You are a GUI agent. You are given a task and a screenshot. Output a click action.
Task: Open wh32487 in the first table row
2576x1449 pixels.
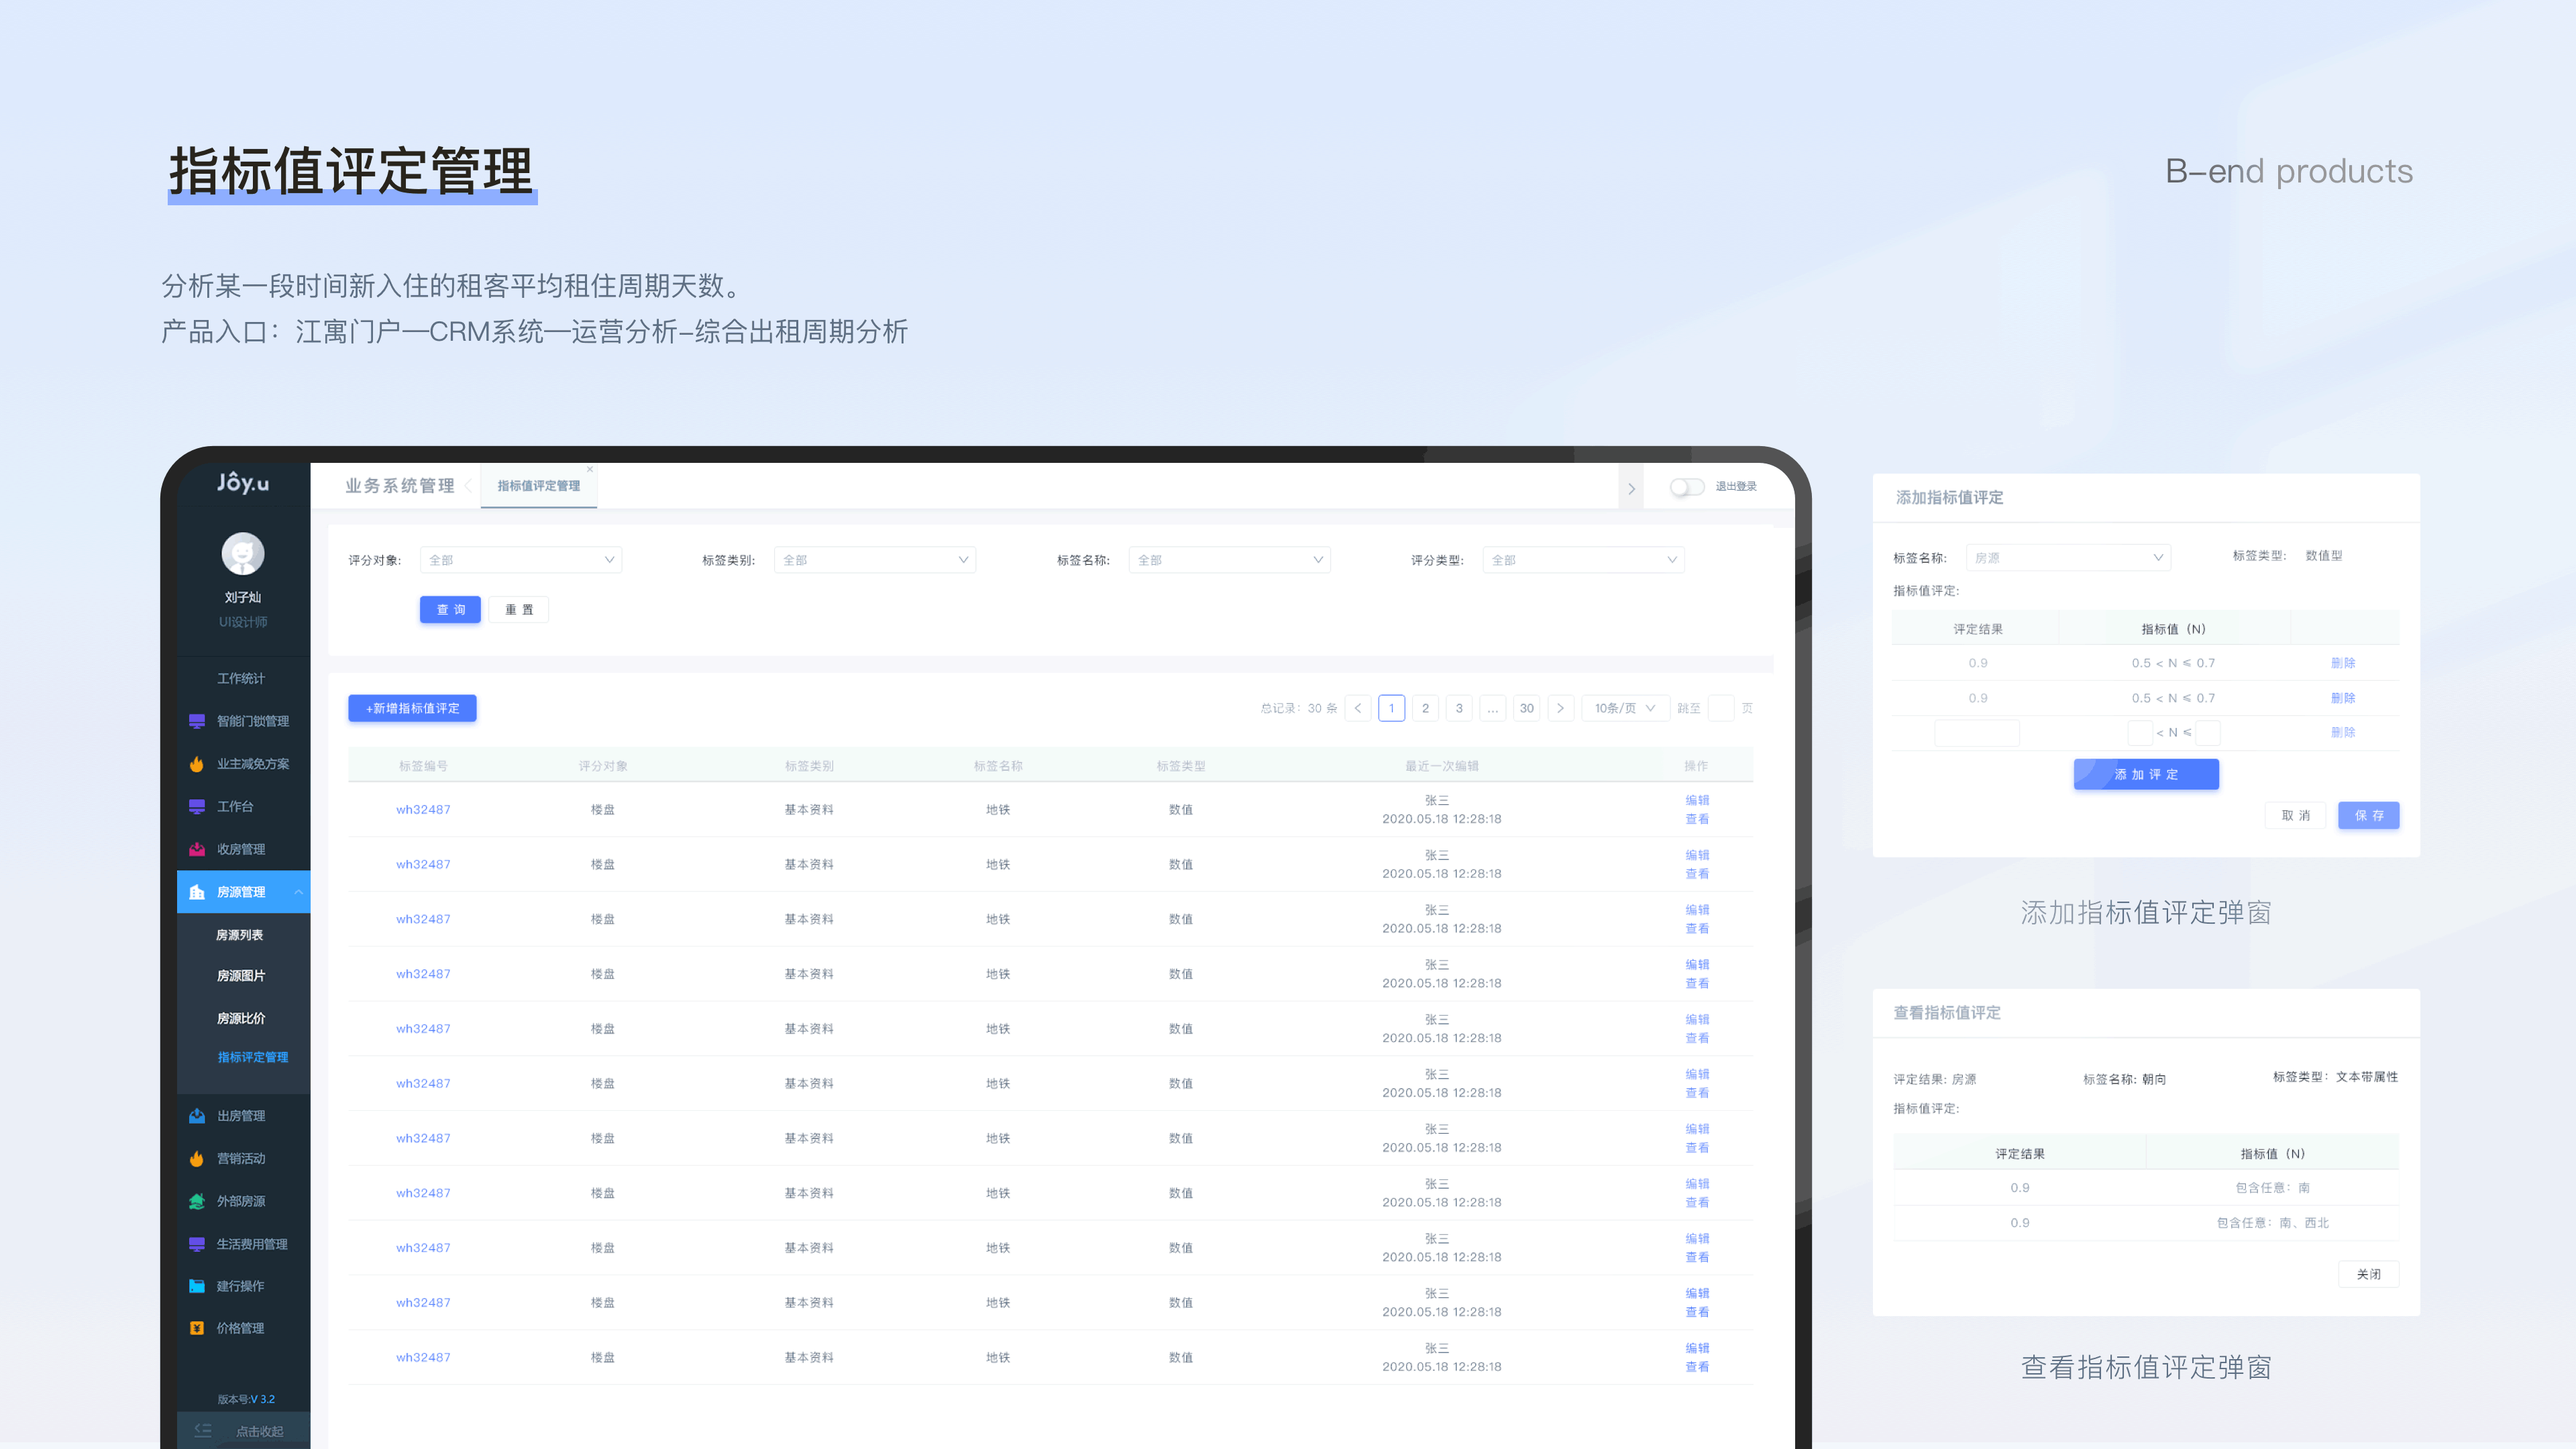pos(423,810)
